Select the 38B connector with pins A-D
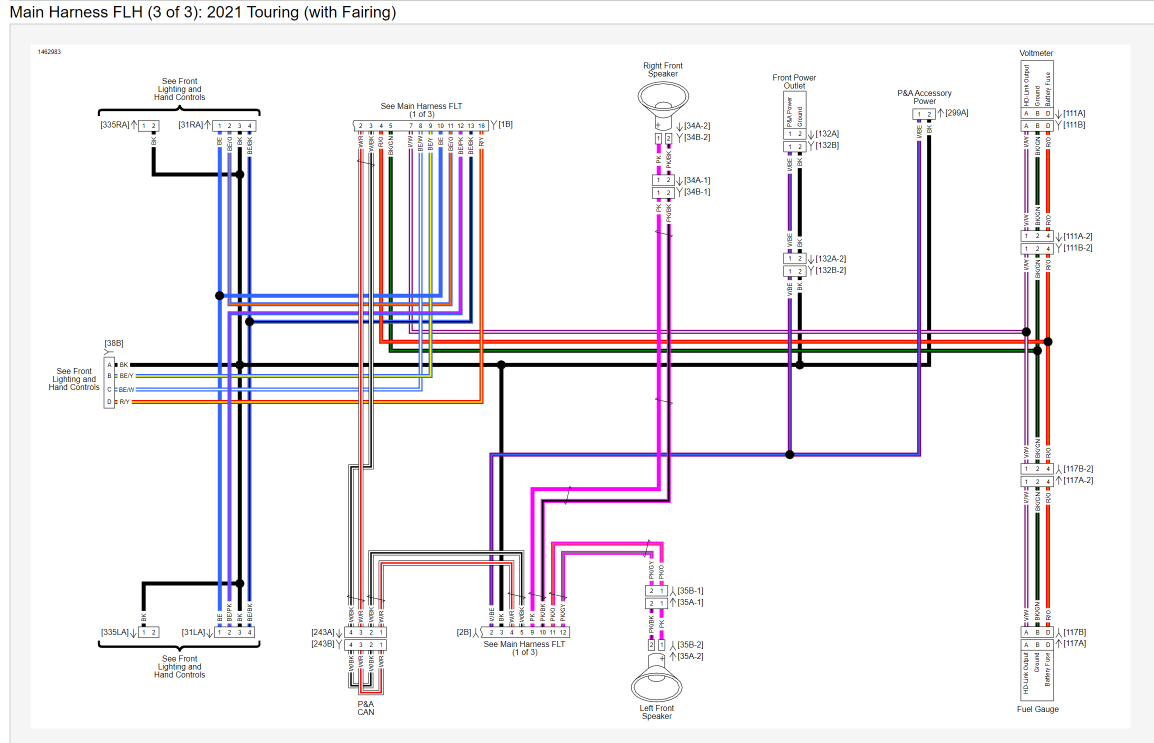Image resolution: width=1154 pixels, height=743 pixels. click(110, 383)
